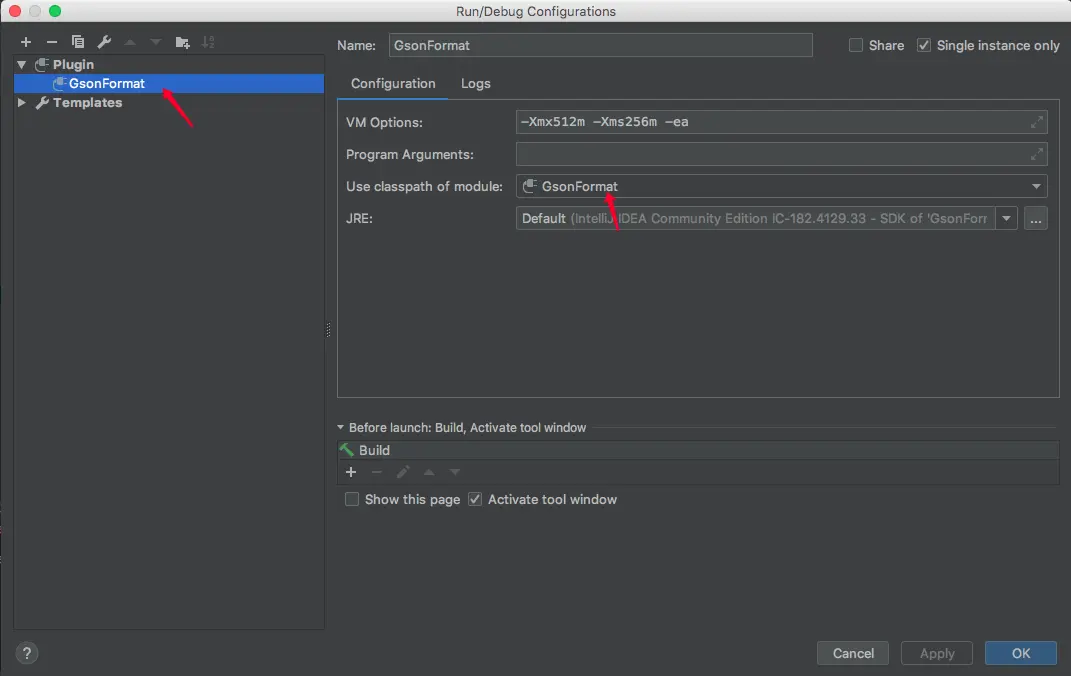Click the Apply button
Screen dimensions: 1071x676
(x=937, y=653)
